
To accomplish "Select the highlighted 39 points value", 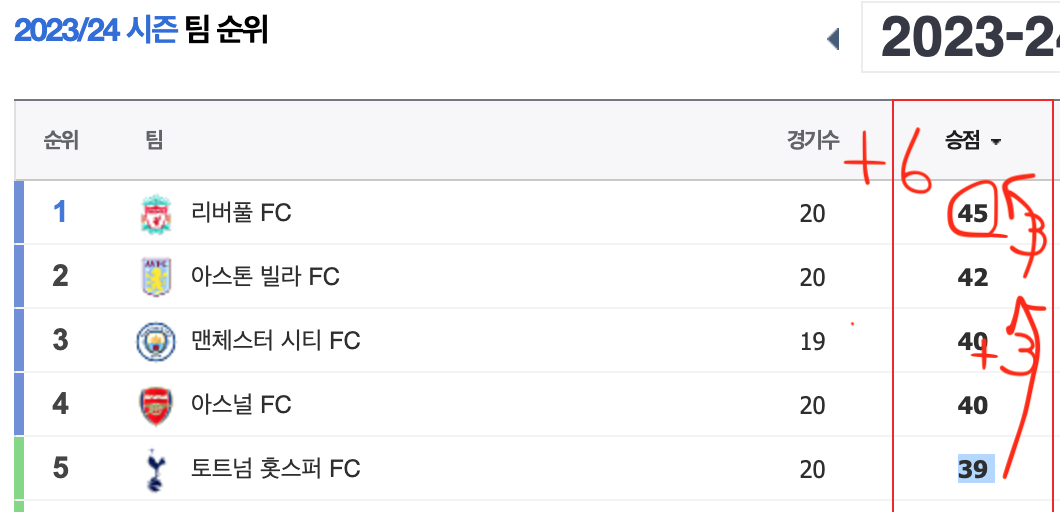I will pos(975,469).
